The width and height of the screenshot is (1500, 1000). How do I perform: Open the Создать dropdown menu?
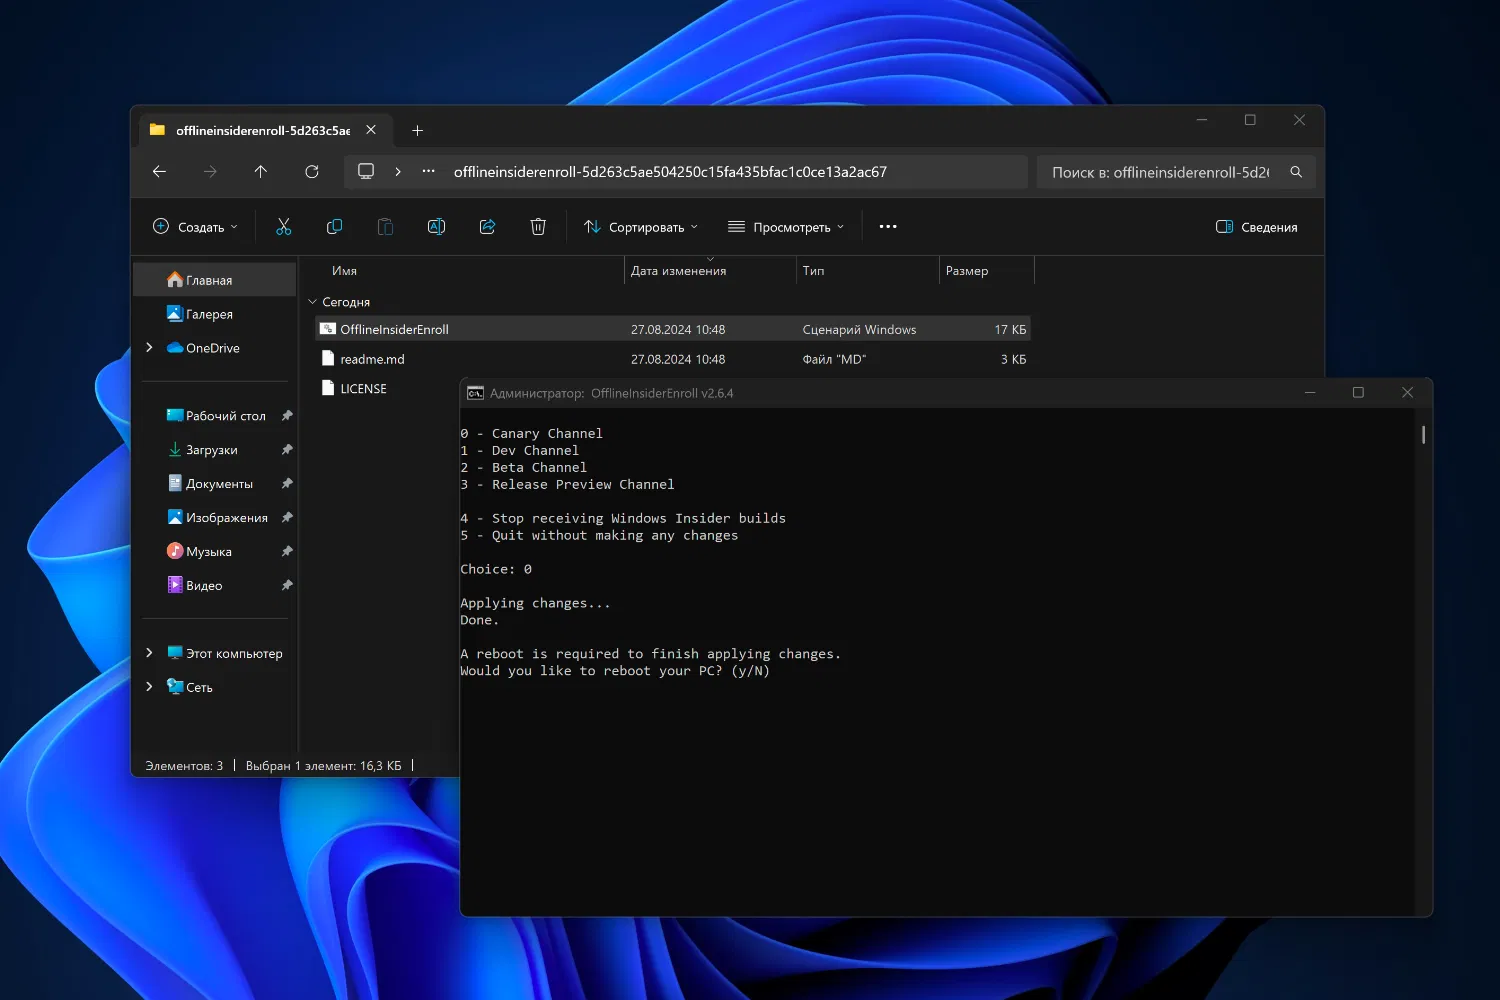point(196,227)
